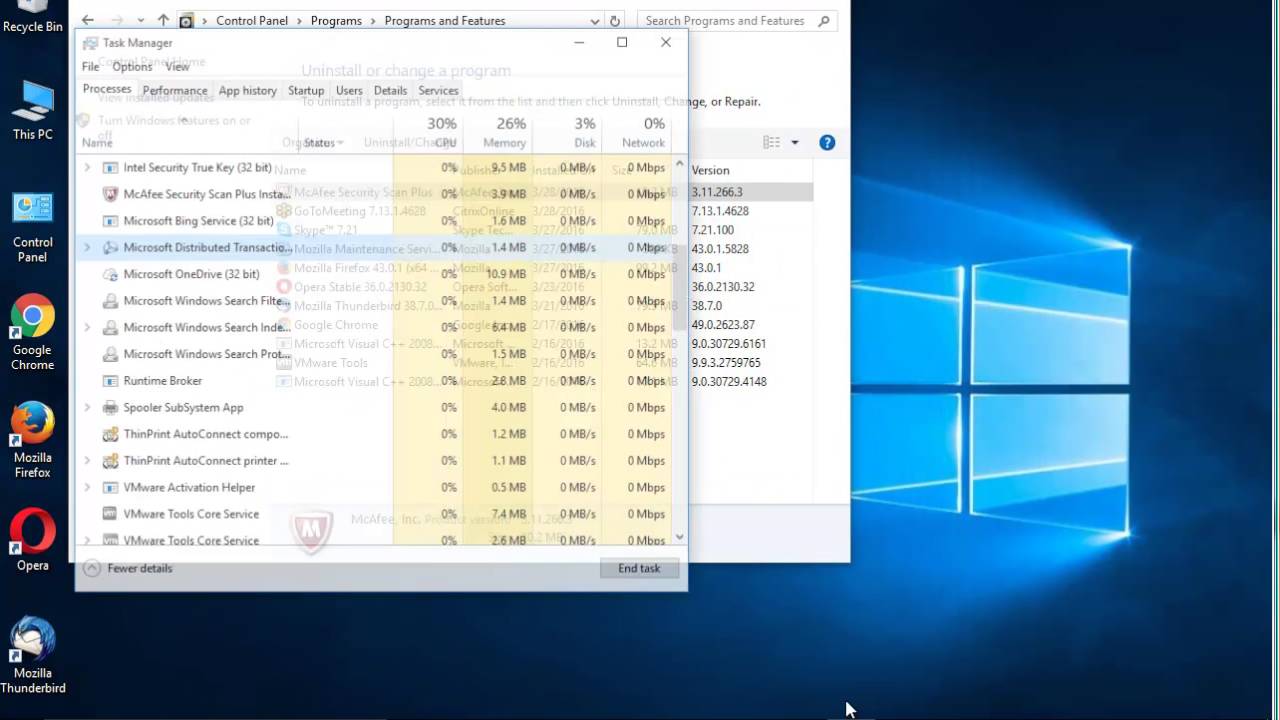Expand Intel Security True Key process group

point(87,168)
